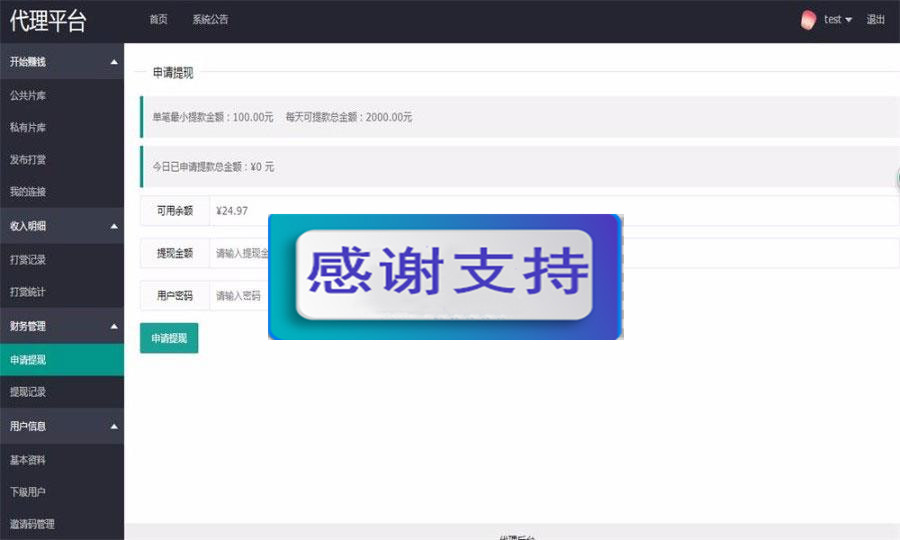Collapse the 财务管理 sidebar group
This screenshot has height=540, width=900.
tap(62, 326)
